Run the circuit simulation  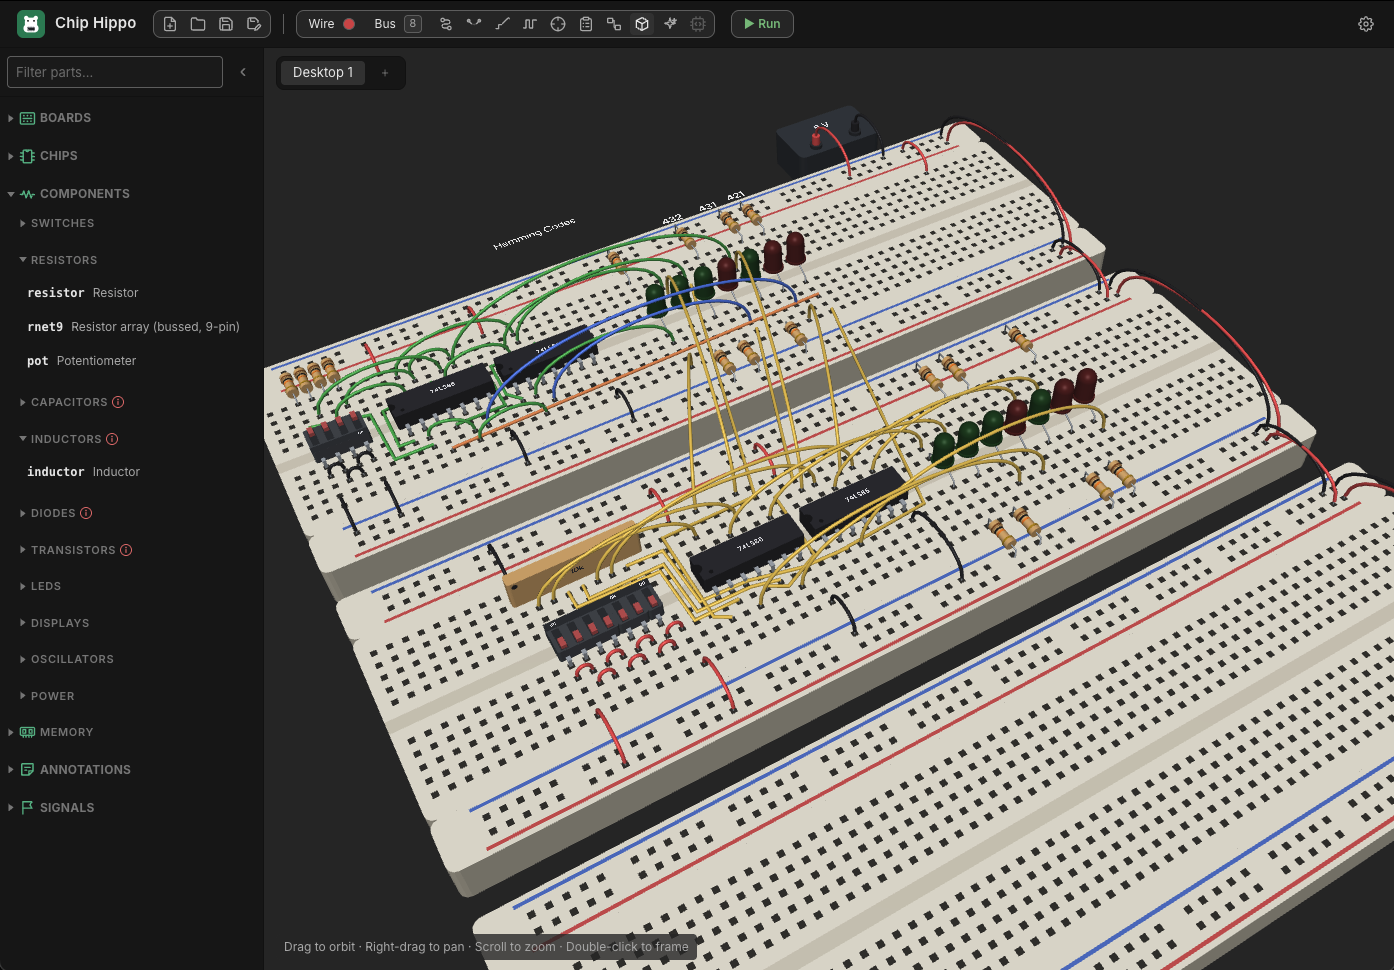coord(762,24)
